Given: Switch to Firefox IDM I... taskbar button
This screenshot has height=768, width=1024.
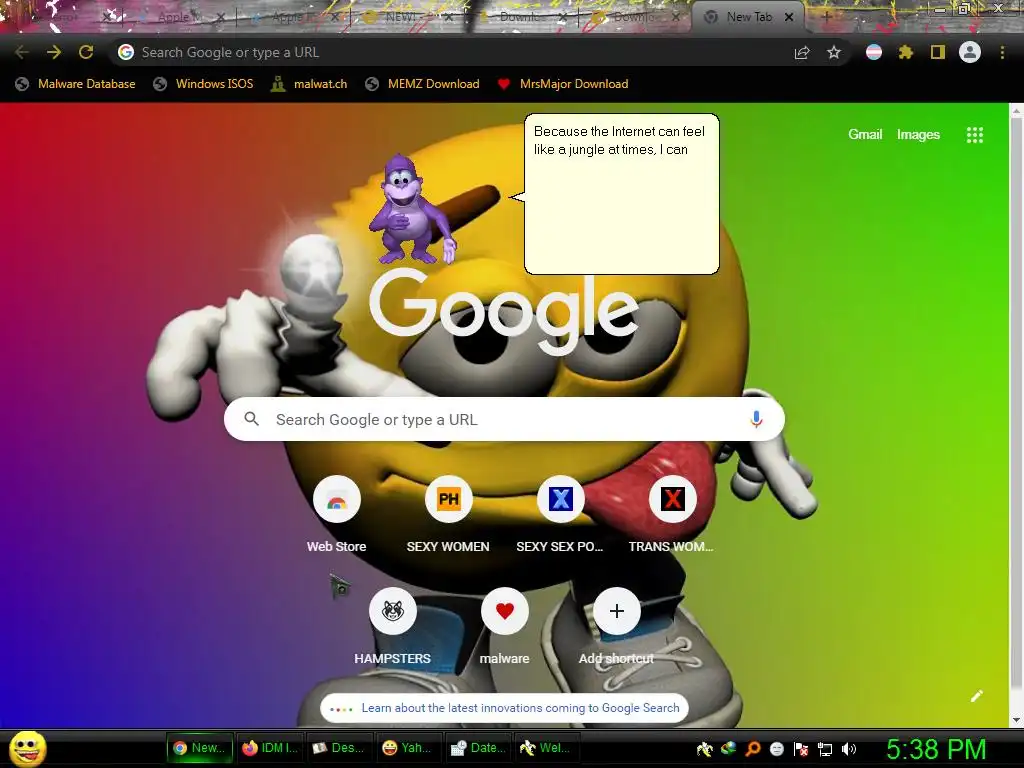Looking at the screenshot, I should (269, 748).
